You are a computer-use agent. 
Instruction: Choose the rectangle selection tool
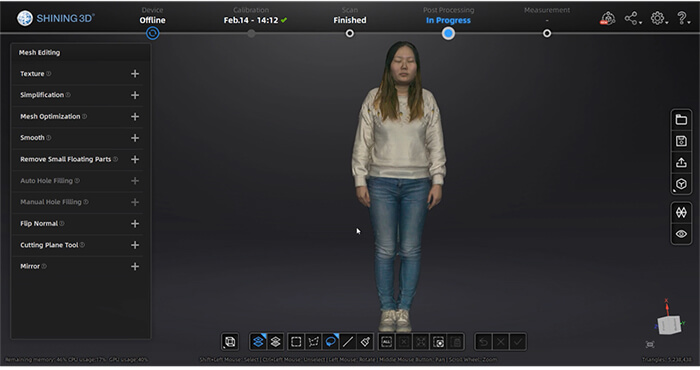(x=296, y=342)
